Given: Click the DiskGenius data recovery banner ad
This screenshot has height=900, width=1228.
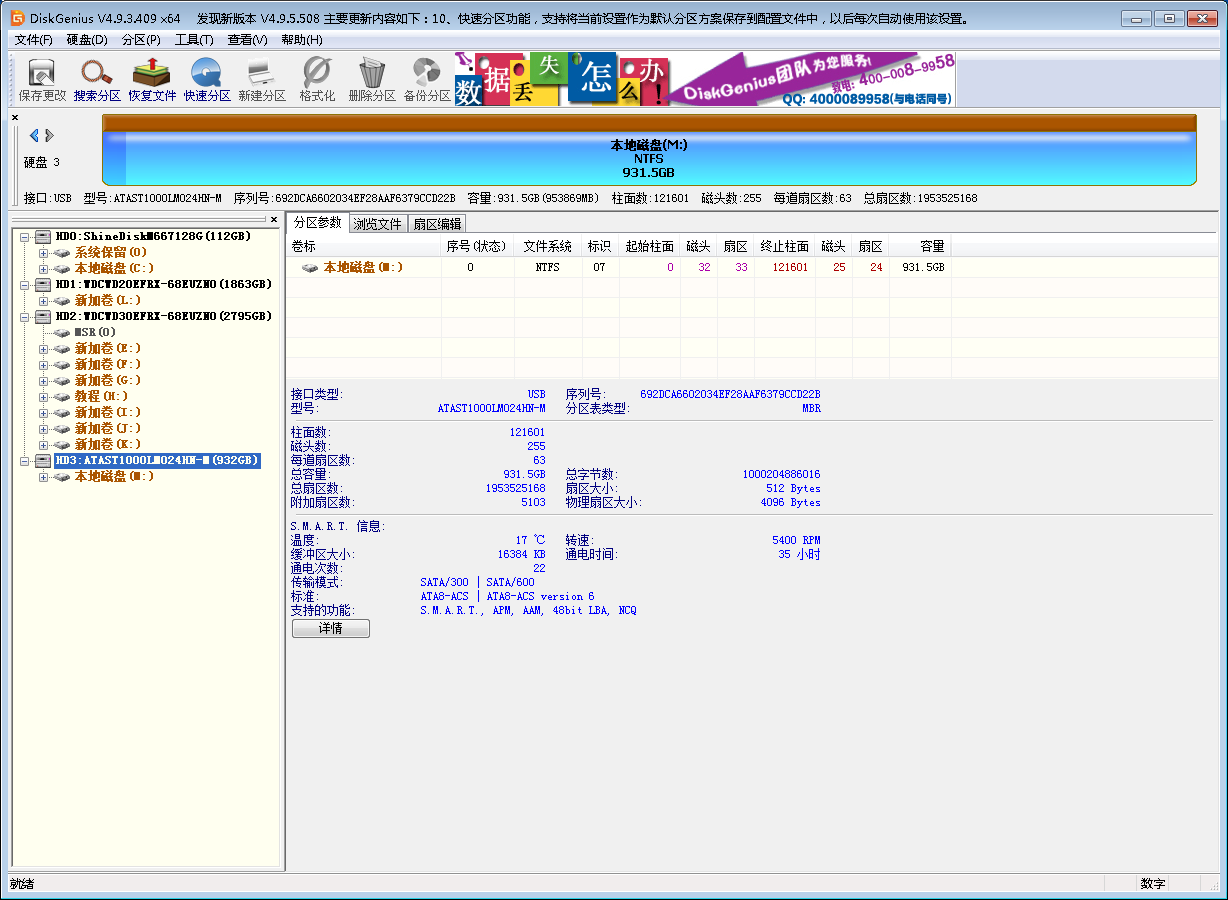Looking at the screenshot, I should [705, 79].
